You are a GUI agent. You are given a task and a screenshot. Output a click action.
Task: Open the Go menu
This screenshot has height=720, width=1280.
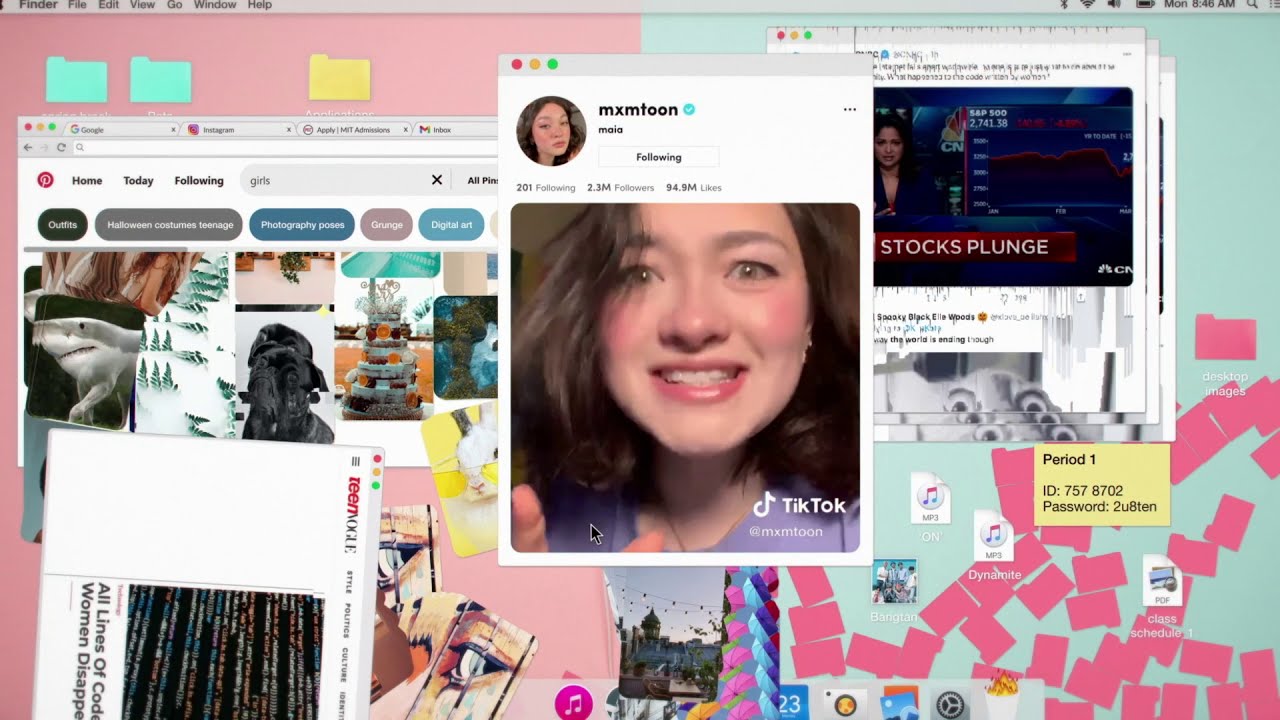[174, 5]
